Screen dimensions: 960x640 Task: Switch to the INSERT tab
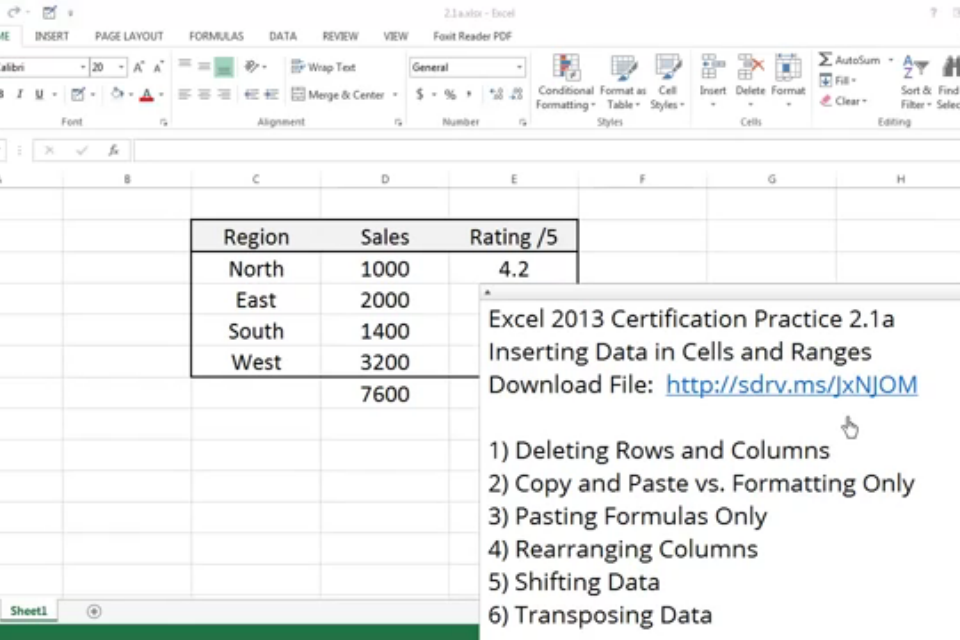[x=52, y=36]
